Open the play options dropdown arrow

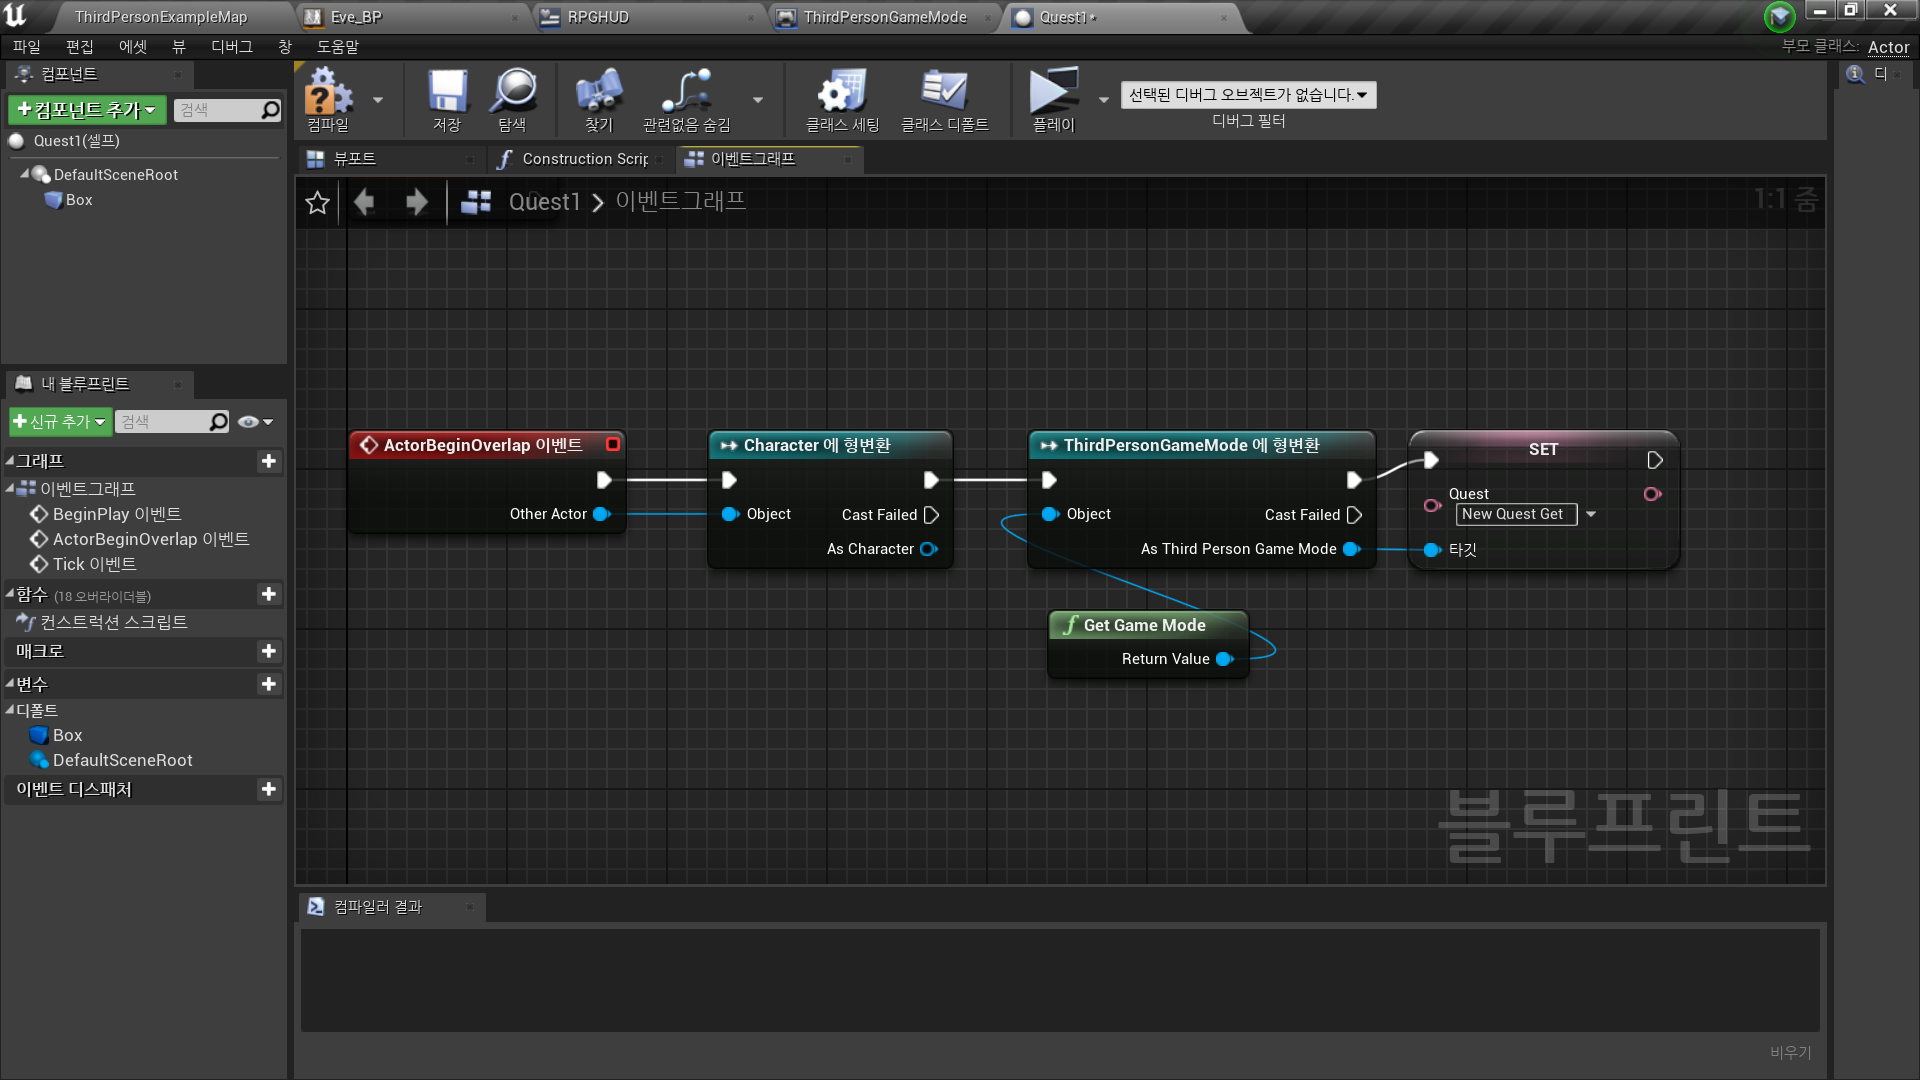[1103, 100]
